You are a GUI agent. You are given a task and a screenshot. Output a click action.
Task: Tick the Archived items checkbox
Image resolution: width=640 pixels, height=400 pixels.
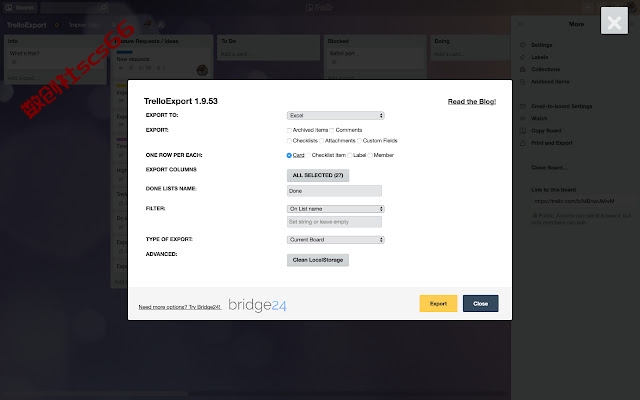point(289,130)
